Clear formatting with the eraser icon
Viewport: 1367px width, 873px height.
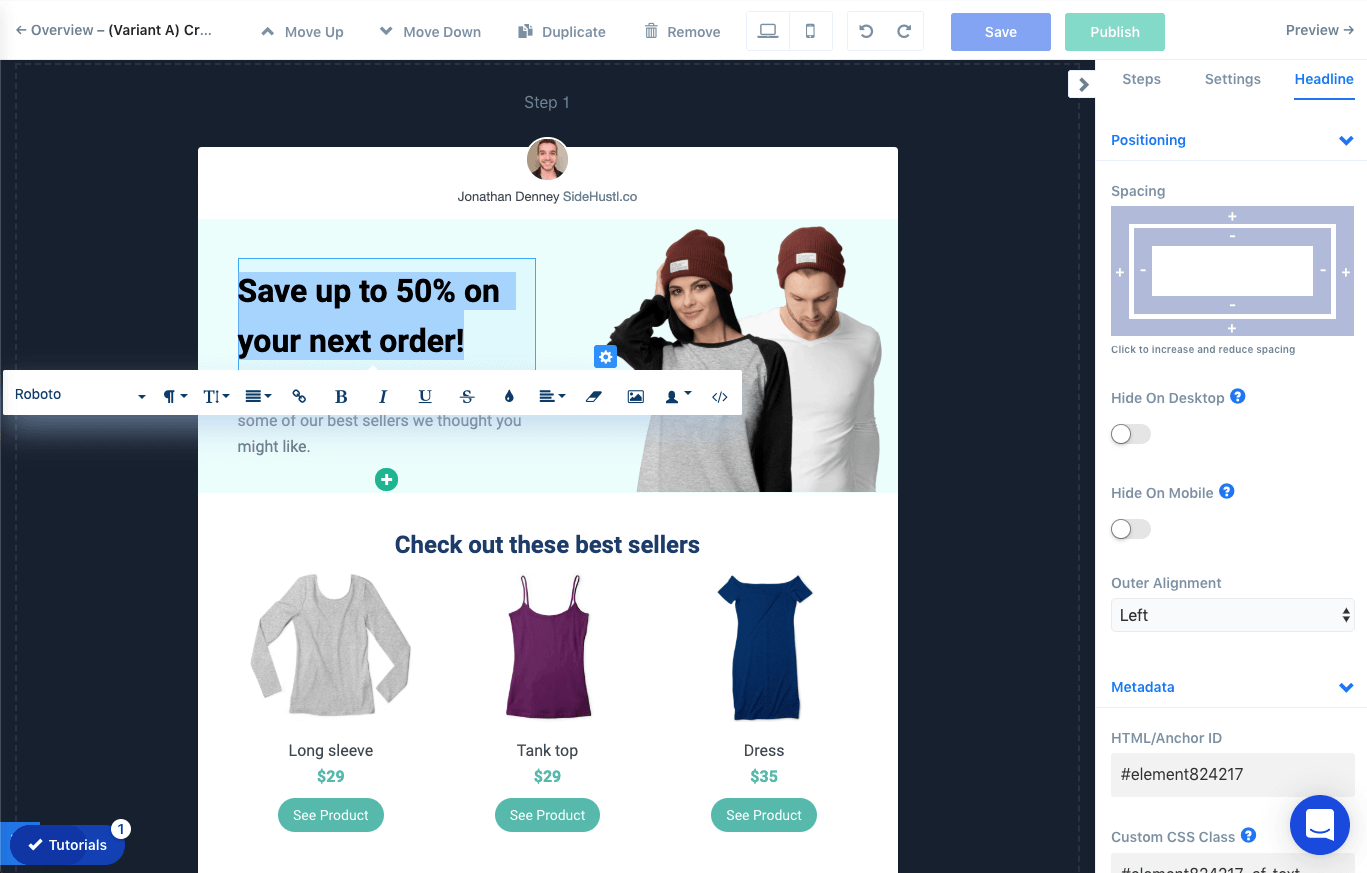tap(594, 396)
